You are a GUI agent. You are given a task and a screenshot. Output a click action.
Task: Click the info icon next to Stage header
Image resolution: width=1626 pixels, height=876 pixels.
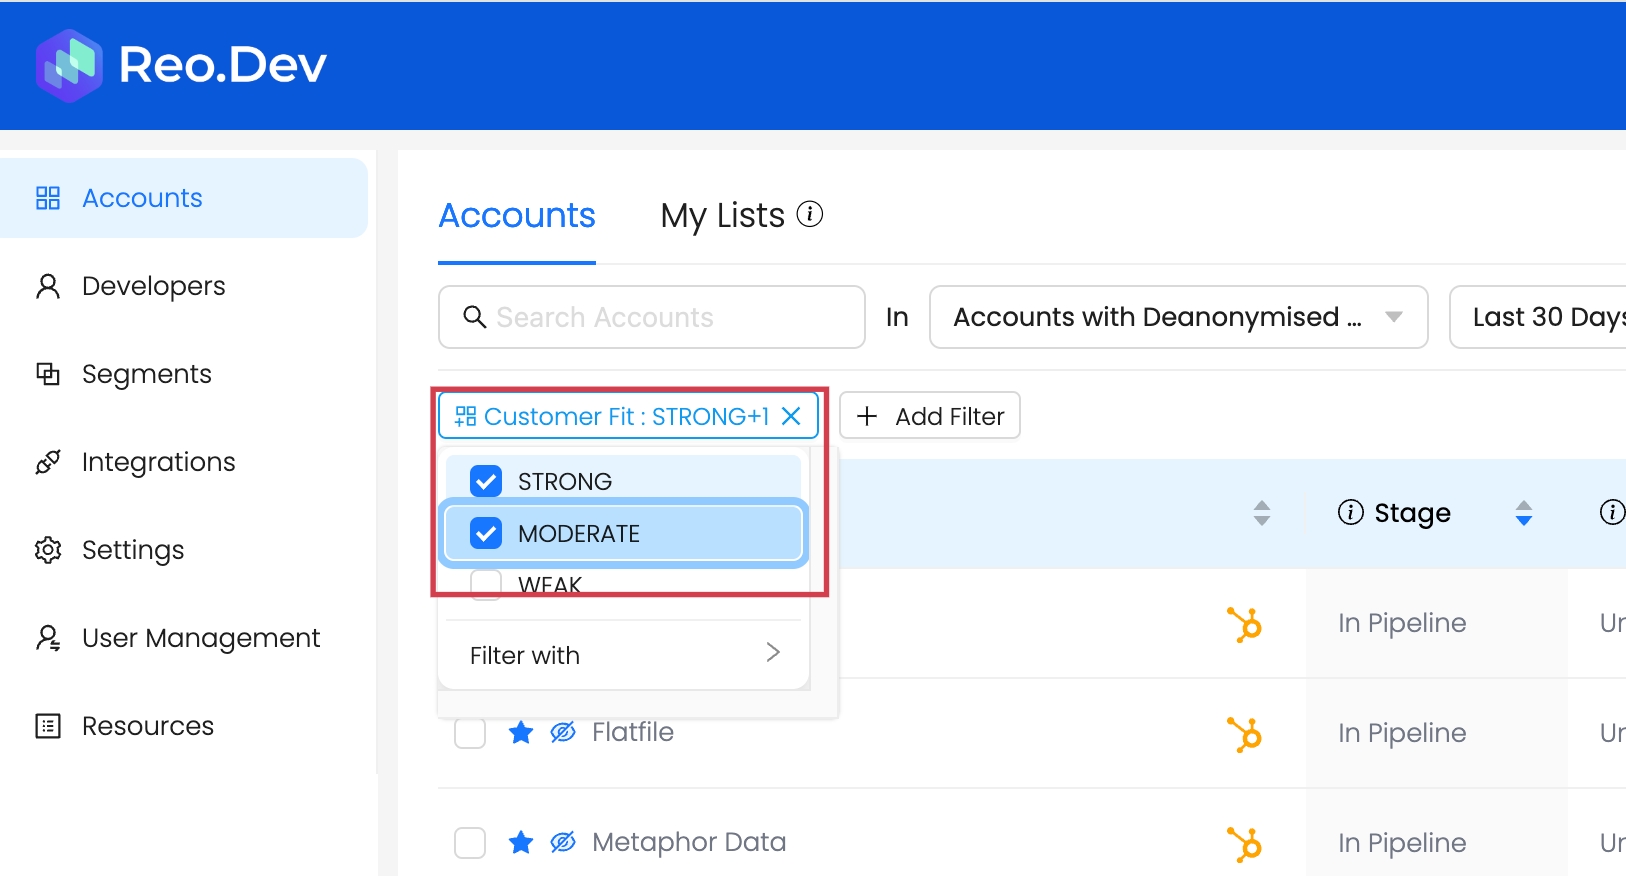click(1350, 513)
